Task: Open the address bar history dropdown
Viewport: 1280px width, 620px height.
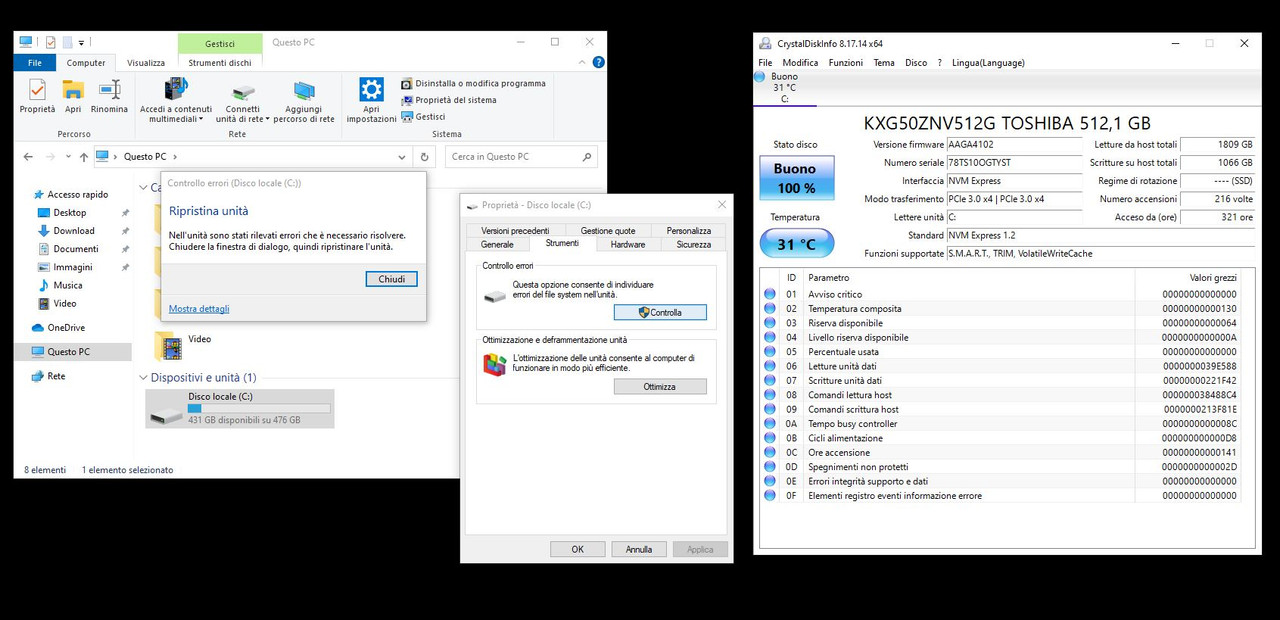Action: (402, 157)
